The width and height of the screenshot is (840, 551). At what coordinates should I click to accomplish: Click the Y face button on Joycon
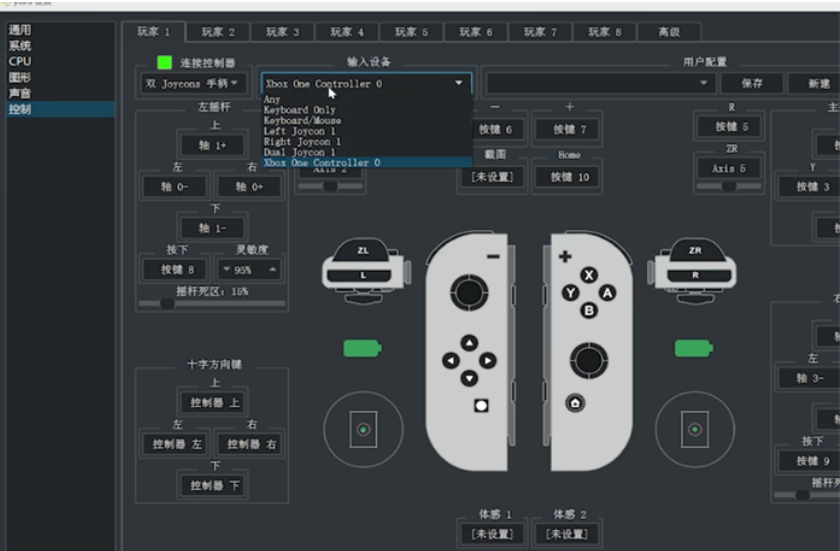tap(571, 293)
